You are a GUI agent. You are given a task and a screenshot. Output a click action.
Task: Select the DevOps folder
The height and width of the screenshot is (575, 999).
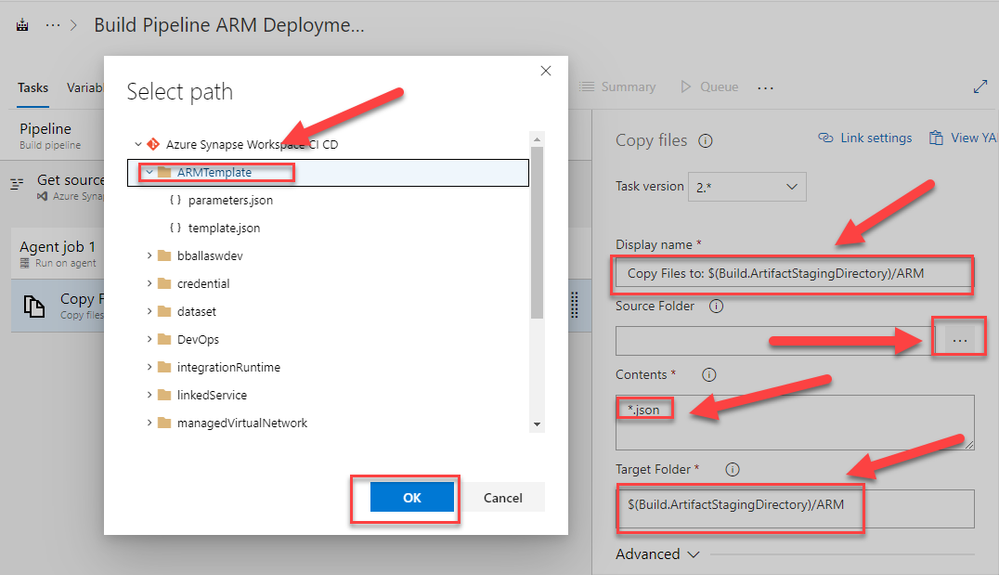[198, 339]
